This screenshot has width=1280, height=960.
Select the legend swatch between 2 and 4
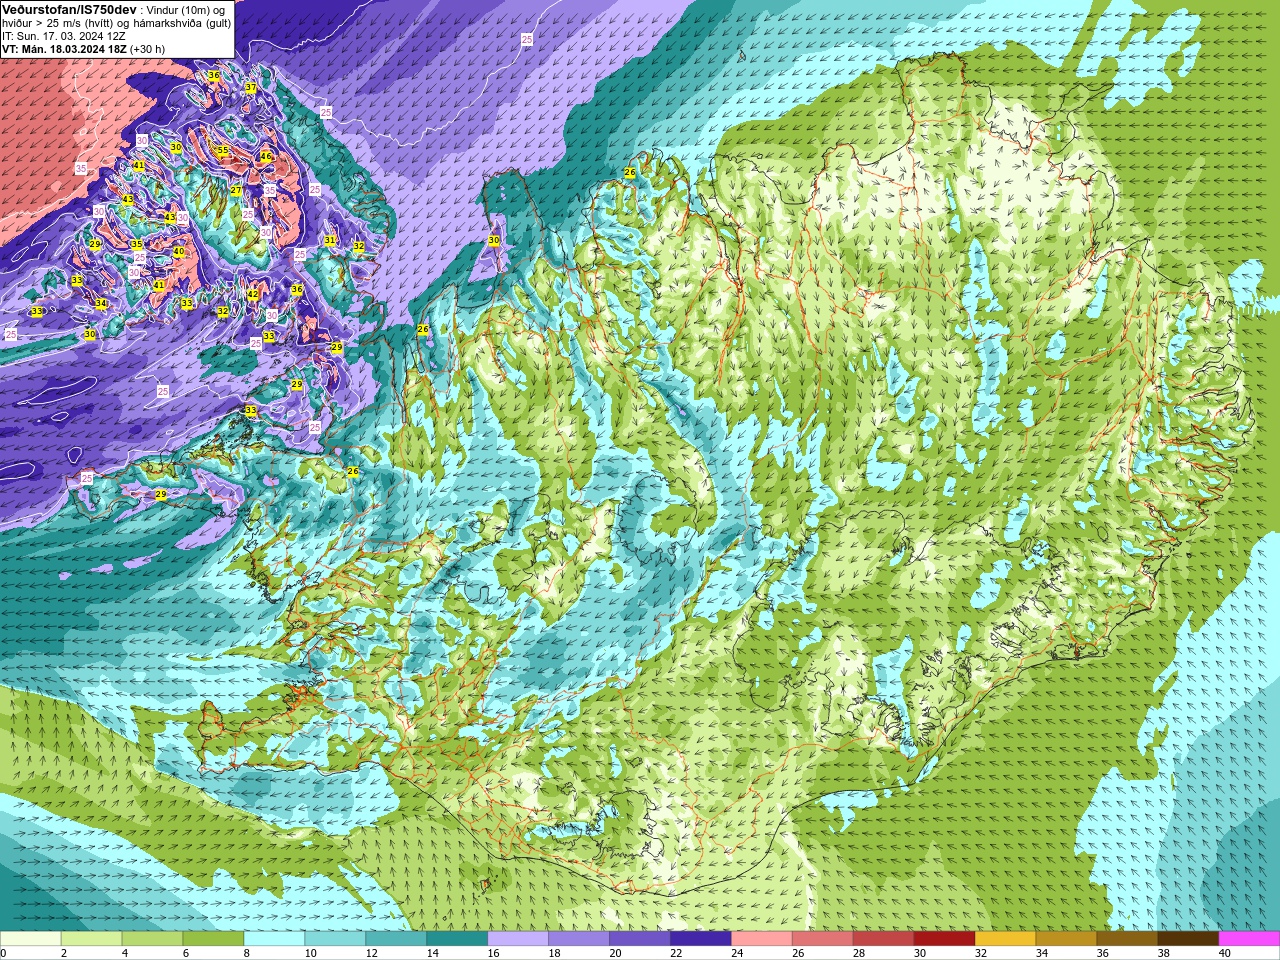(91, 939)
